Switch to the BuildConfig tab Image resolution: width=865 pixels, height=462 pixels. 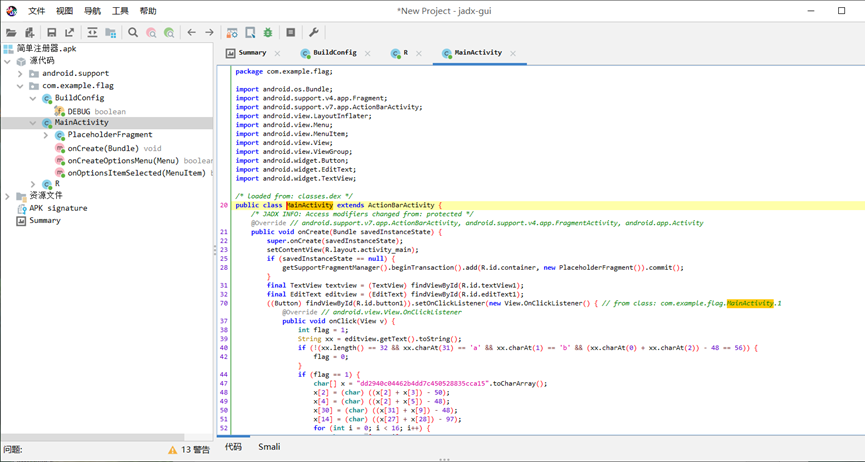point(334,53)
